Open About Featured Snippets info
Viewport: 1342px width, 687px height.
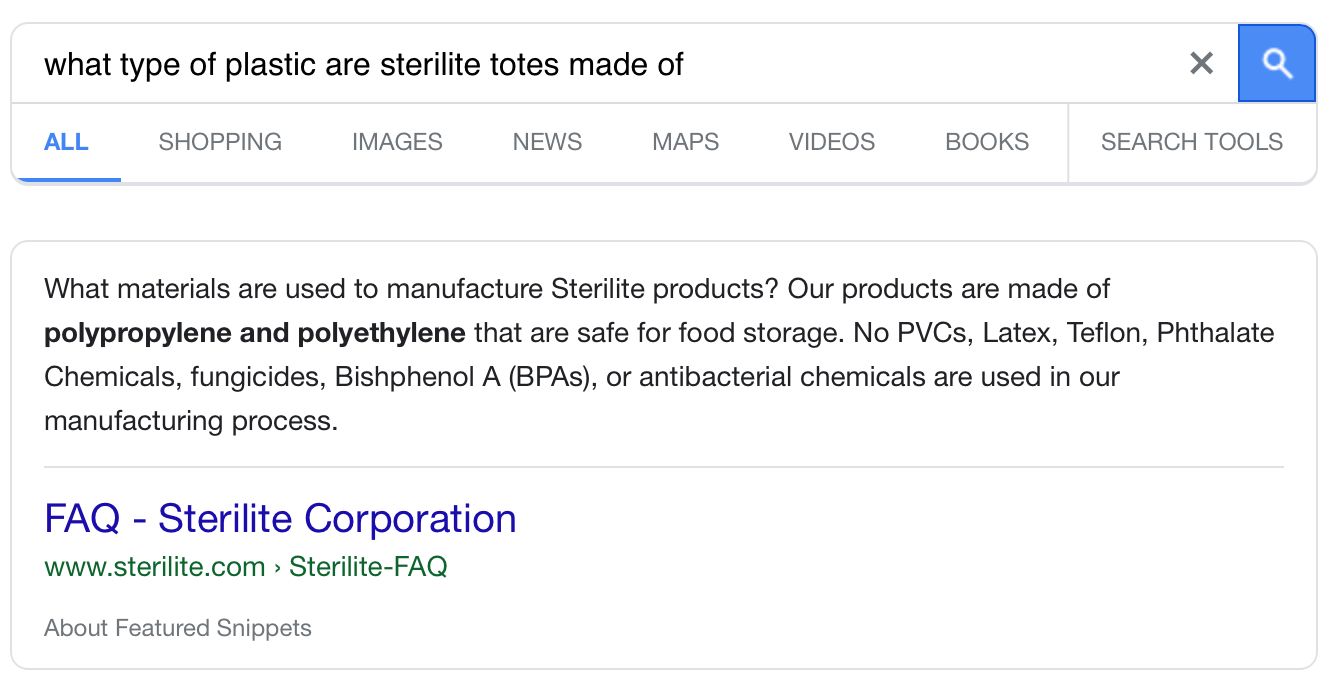tap(177, 628)
